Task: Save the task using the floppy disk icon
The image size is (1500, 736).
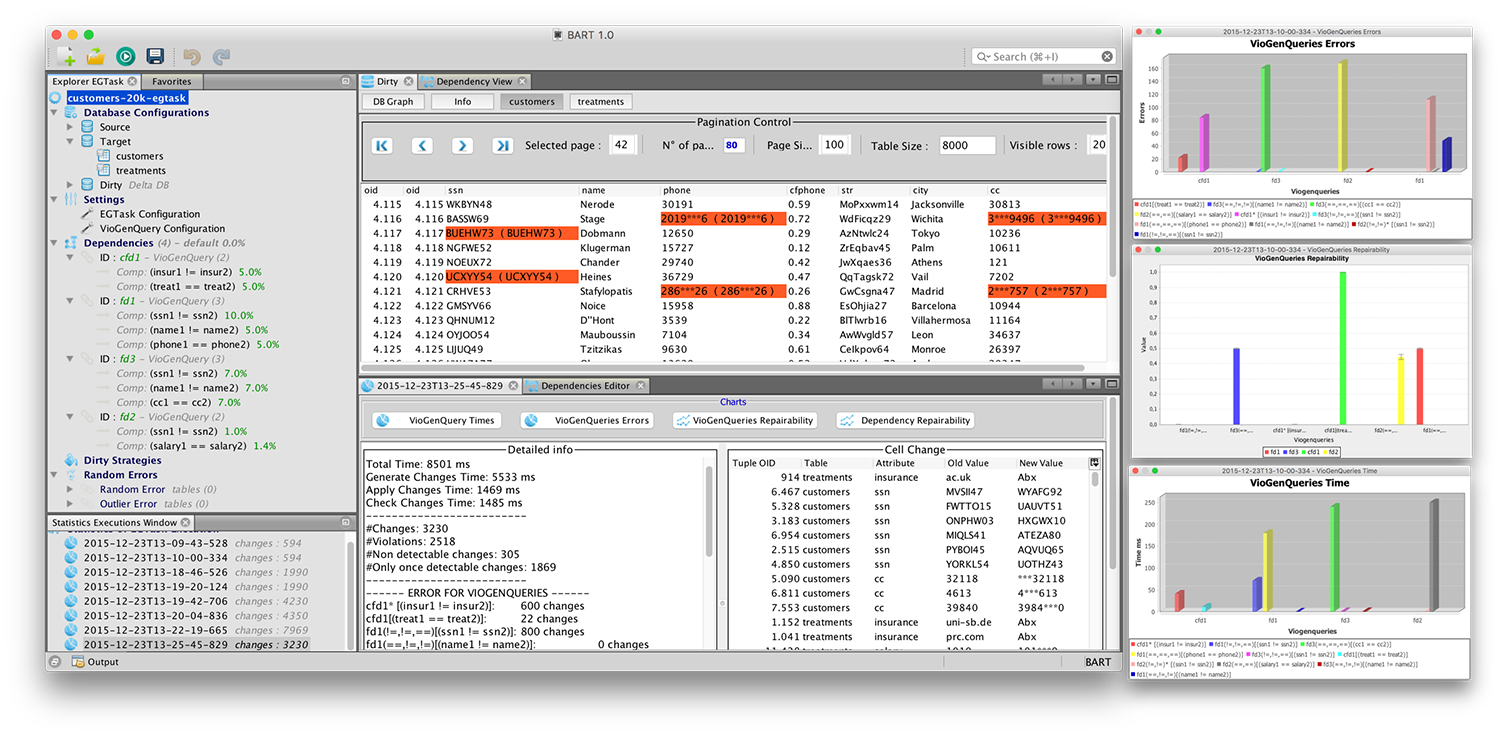Action: pyautogui.click(x=152, y=56)
